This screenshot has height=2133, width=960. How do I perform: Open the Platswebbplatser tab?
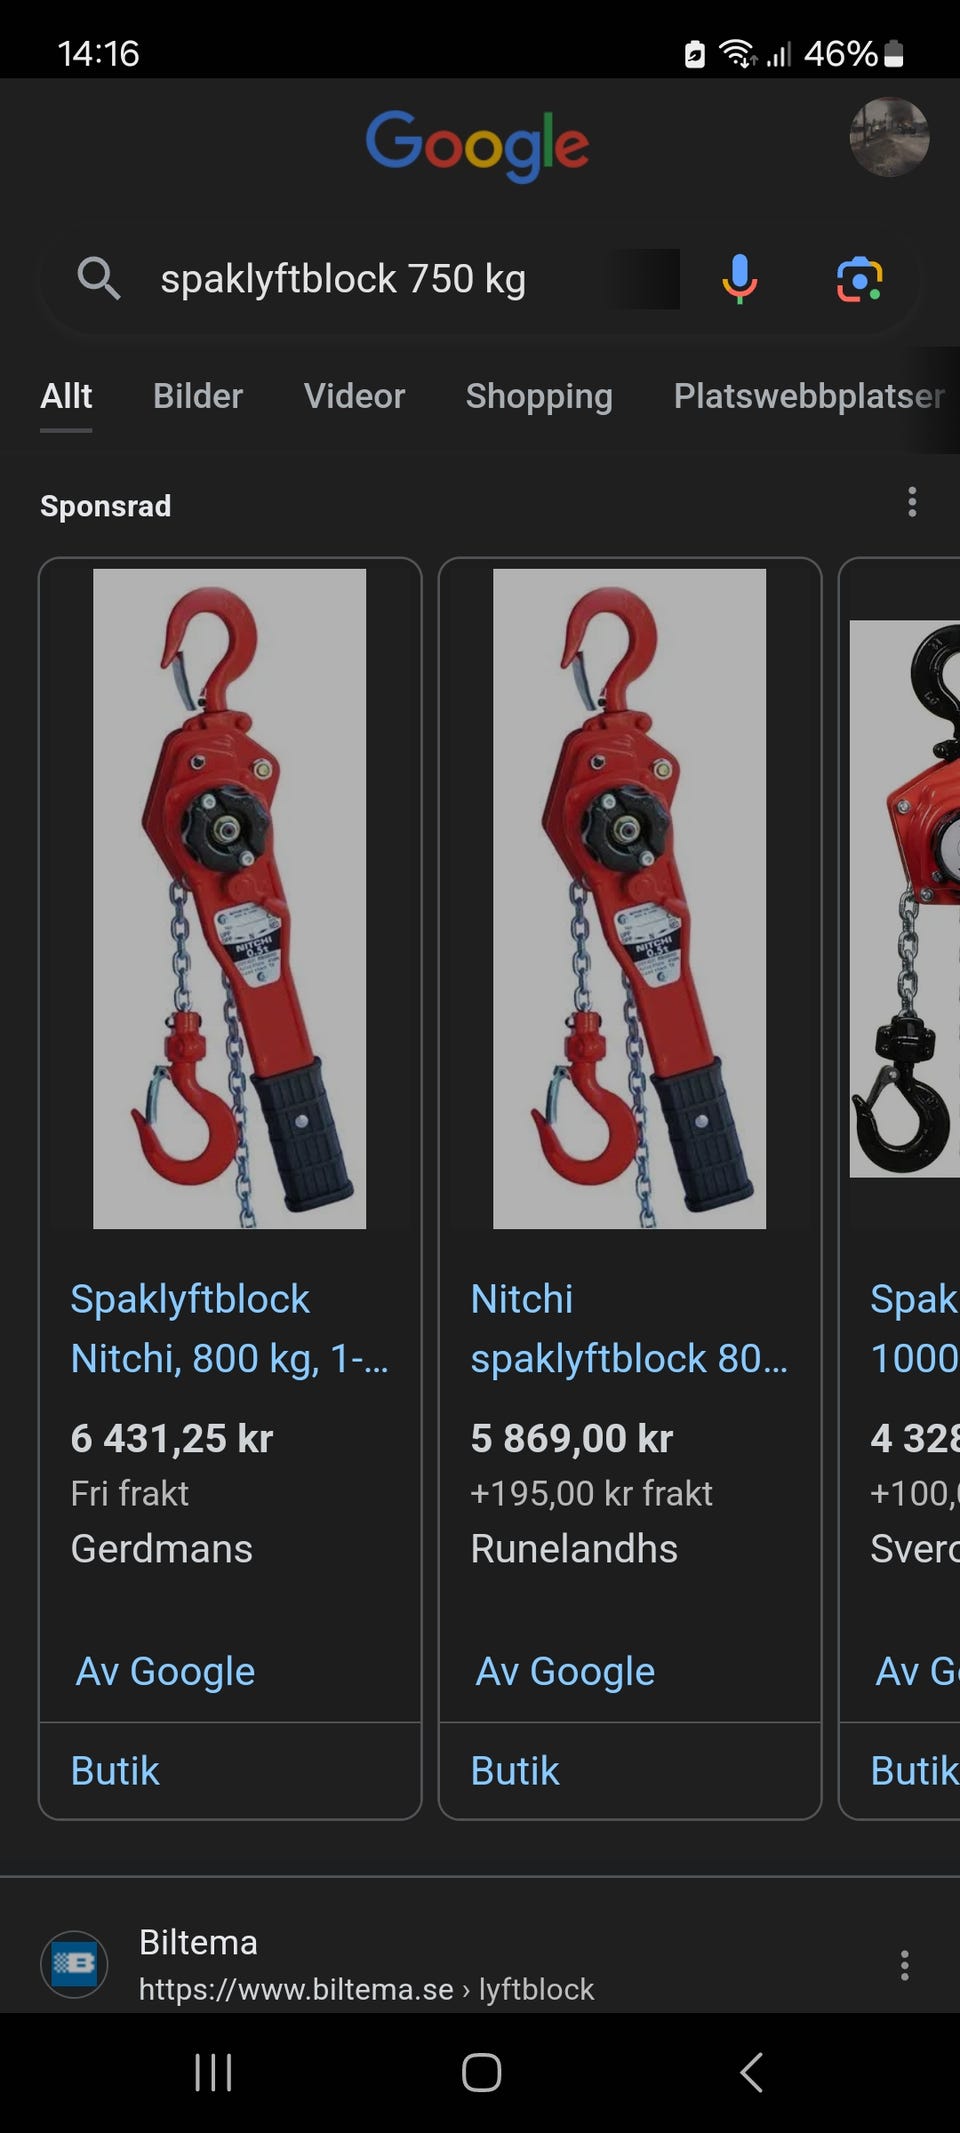[809, 396]
